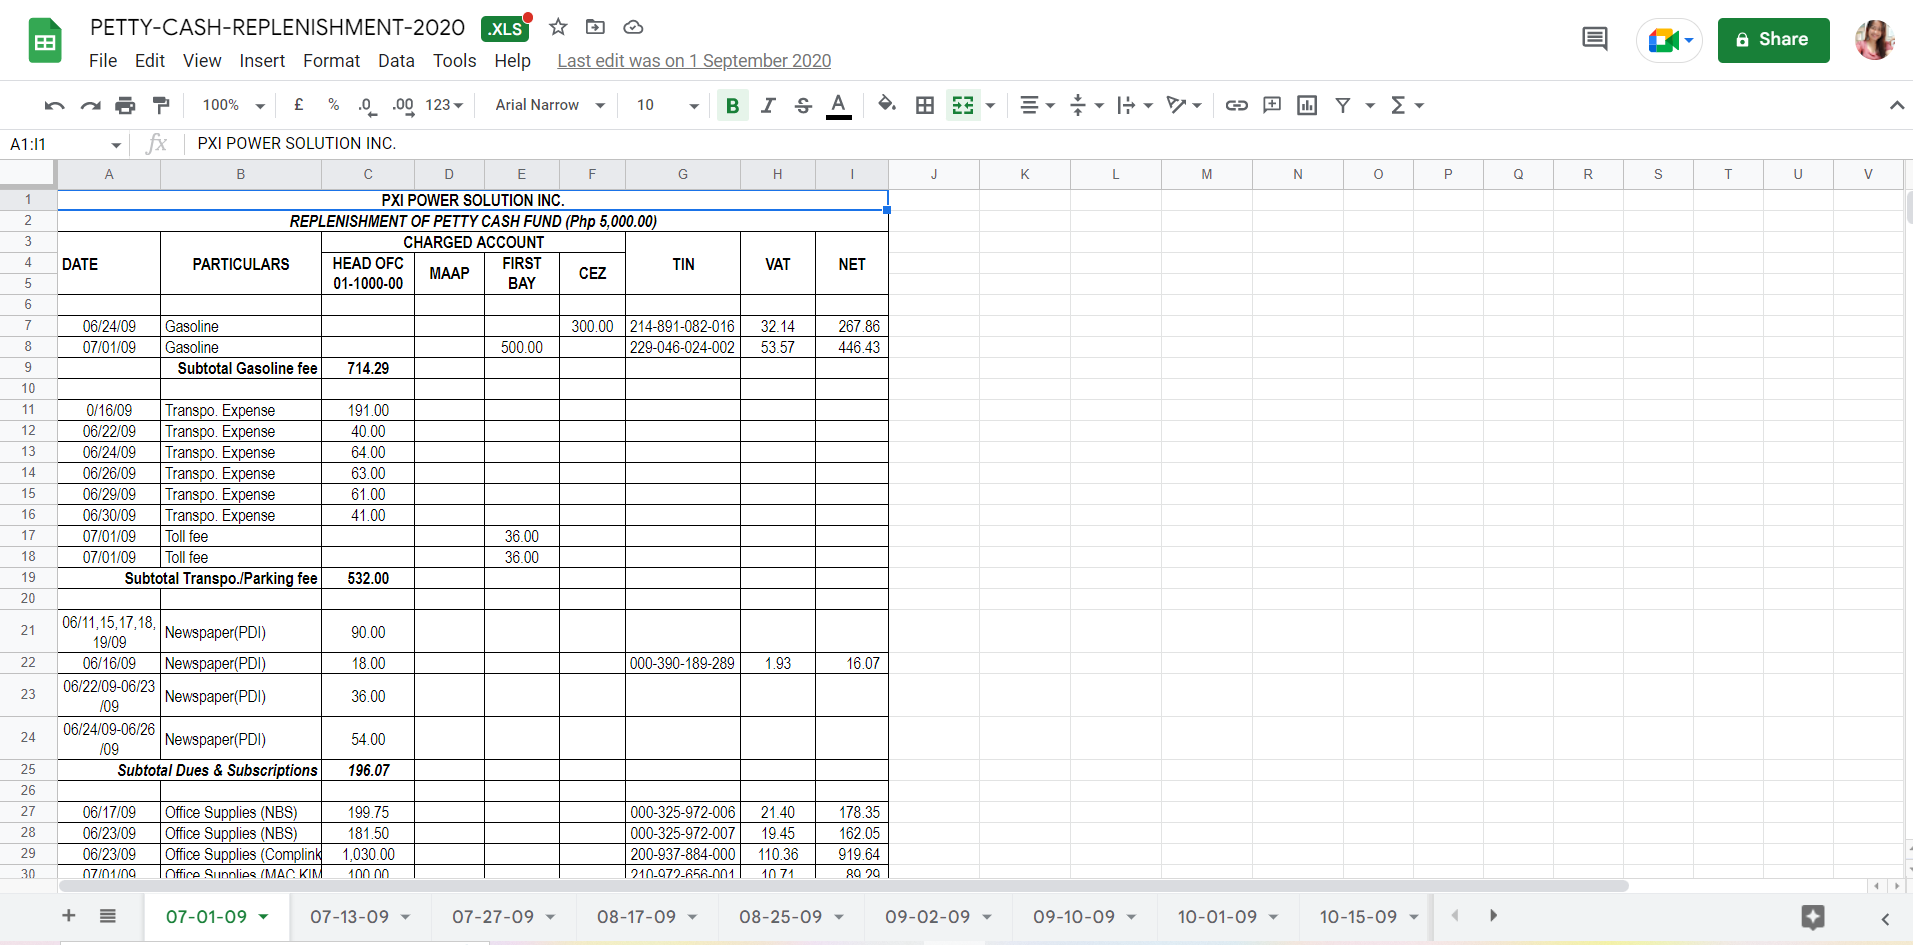Print the spreadsheet with printer icon

pyautogui.click(x=125, y=105)
